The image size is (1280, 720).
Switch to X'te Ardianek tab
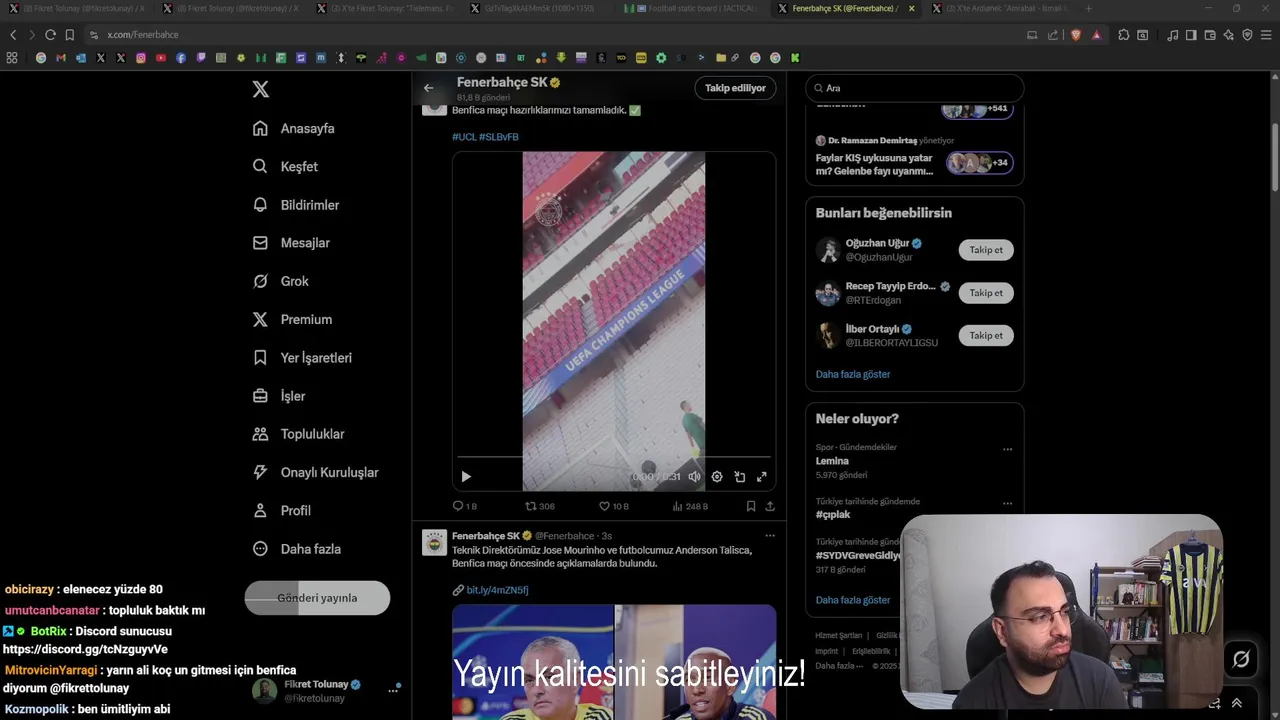coord(1000,8)
